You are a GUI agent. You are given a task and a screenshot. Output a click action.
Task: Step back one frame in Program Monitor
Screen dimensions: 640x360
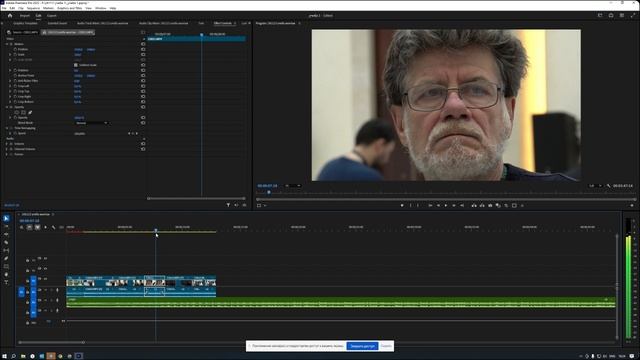[438, 205]
